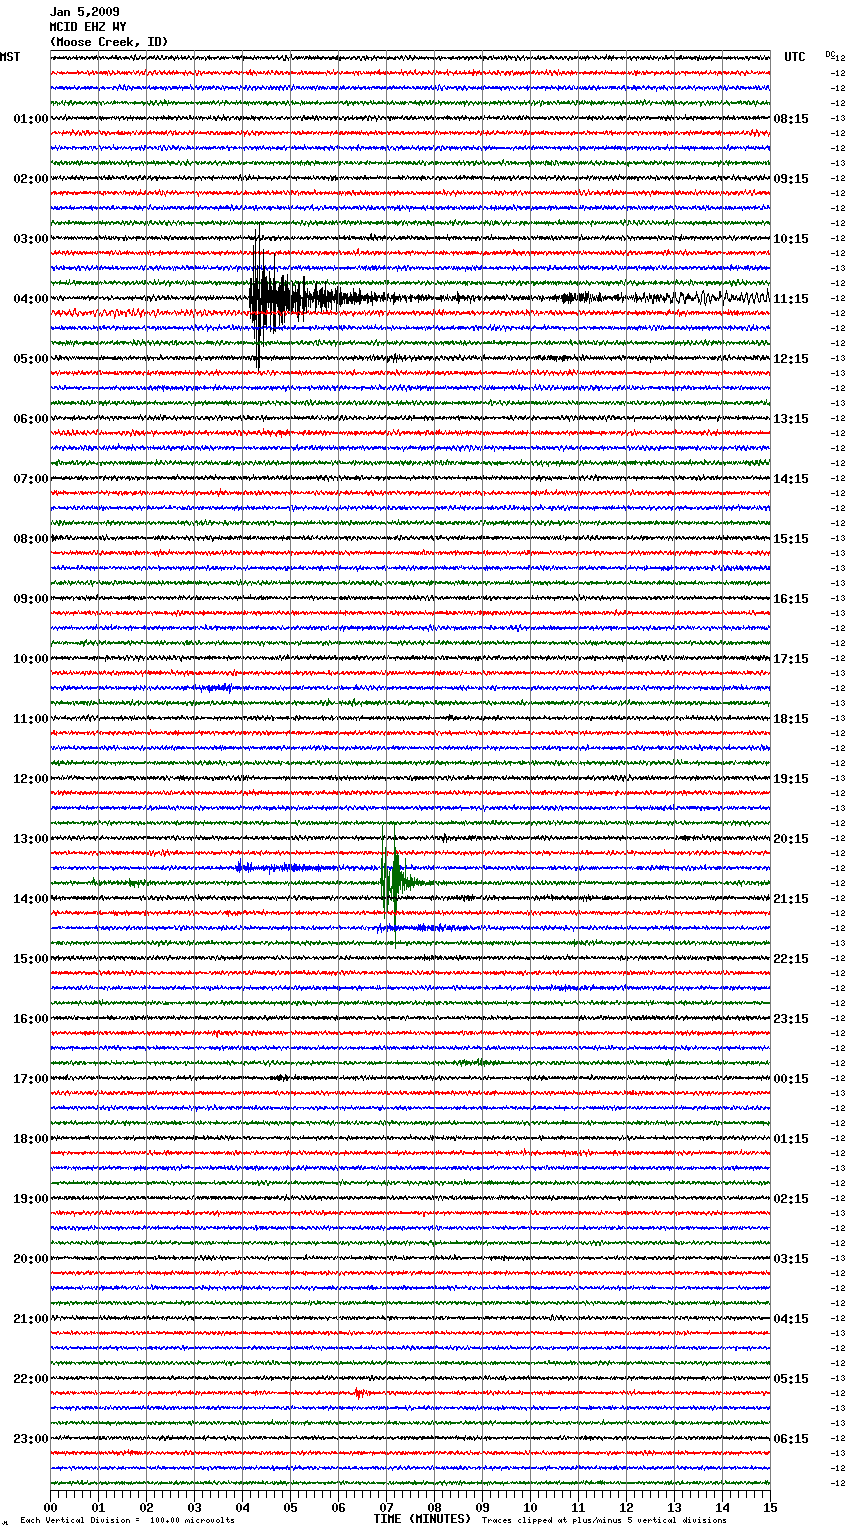850x1534 pixels.
Task: Select the 06:00 MST row label
Action: [31, 419]
